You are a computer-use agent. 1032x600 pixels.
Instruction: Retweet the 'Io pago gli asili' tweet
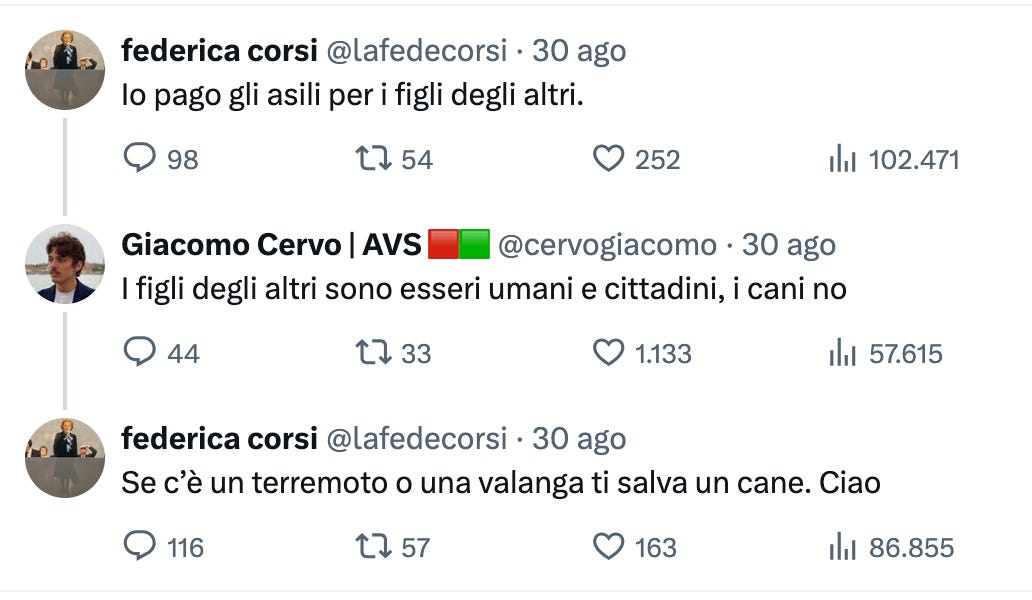click(x=373, y=159)
